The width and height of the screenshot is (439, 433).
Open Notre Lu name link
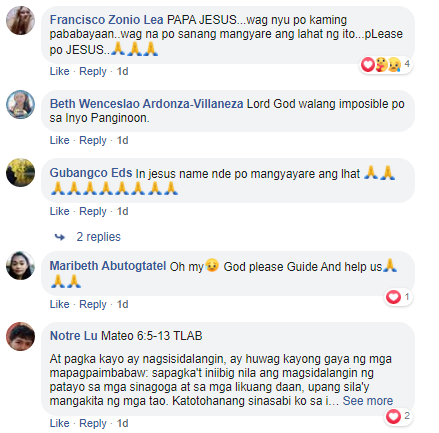pos(73,336)
